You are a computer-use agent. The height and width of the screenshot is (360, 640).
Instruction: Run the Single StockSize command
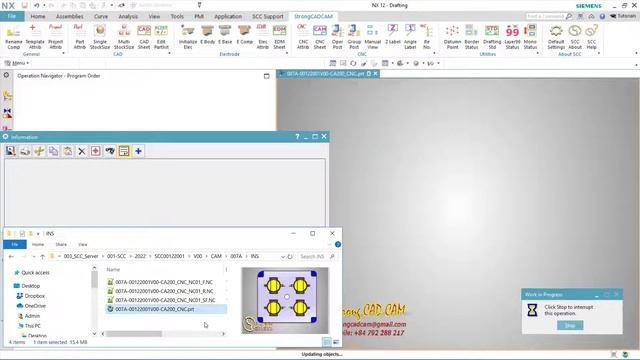(100, 37)
